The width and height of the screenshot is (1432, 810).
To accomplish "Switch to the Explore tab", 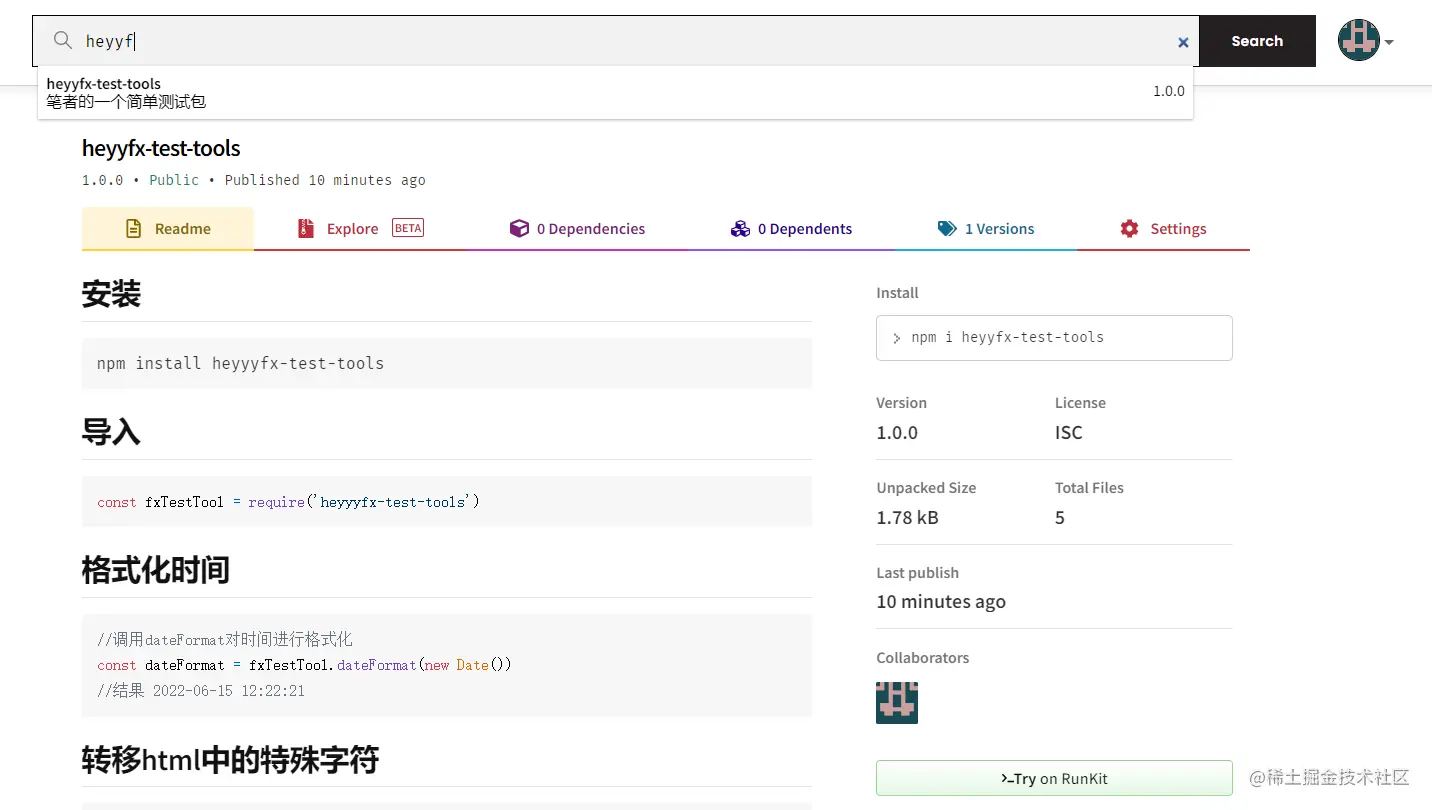I will 360,228.
